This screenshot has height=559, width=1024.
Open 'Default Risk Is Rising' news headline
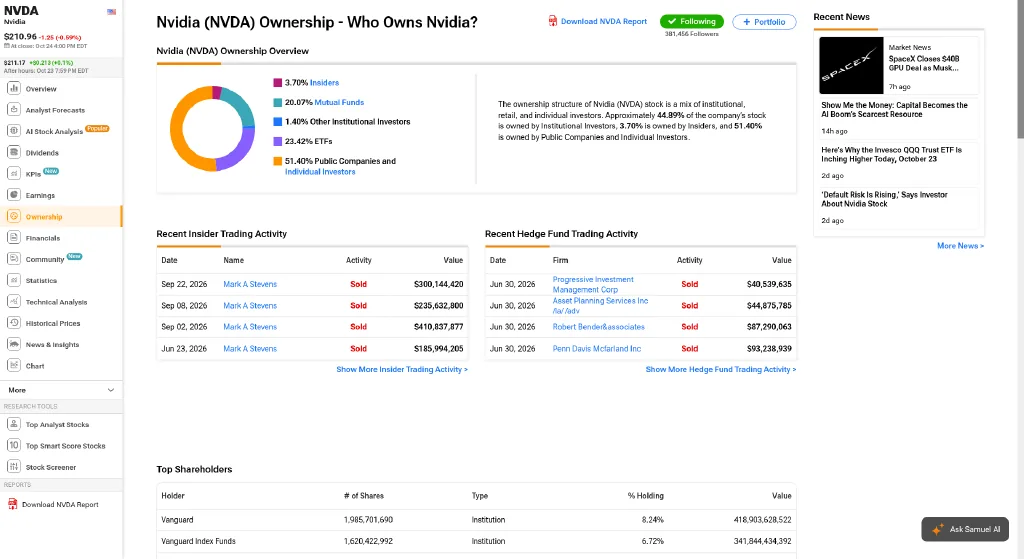884,199
